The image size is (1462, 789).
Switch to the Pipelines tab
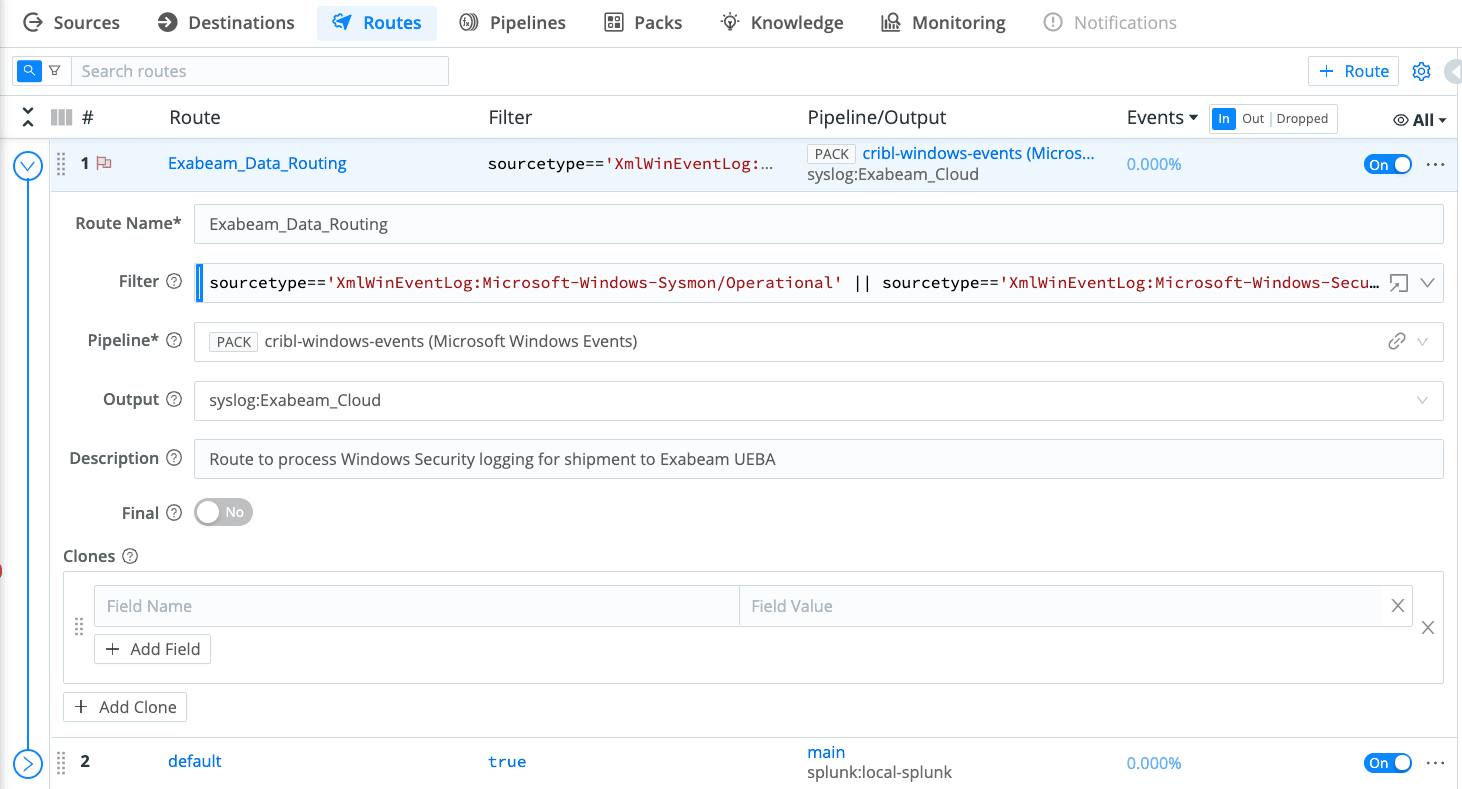tap(513, 22)
